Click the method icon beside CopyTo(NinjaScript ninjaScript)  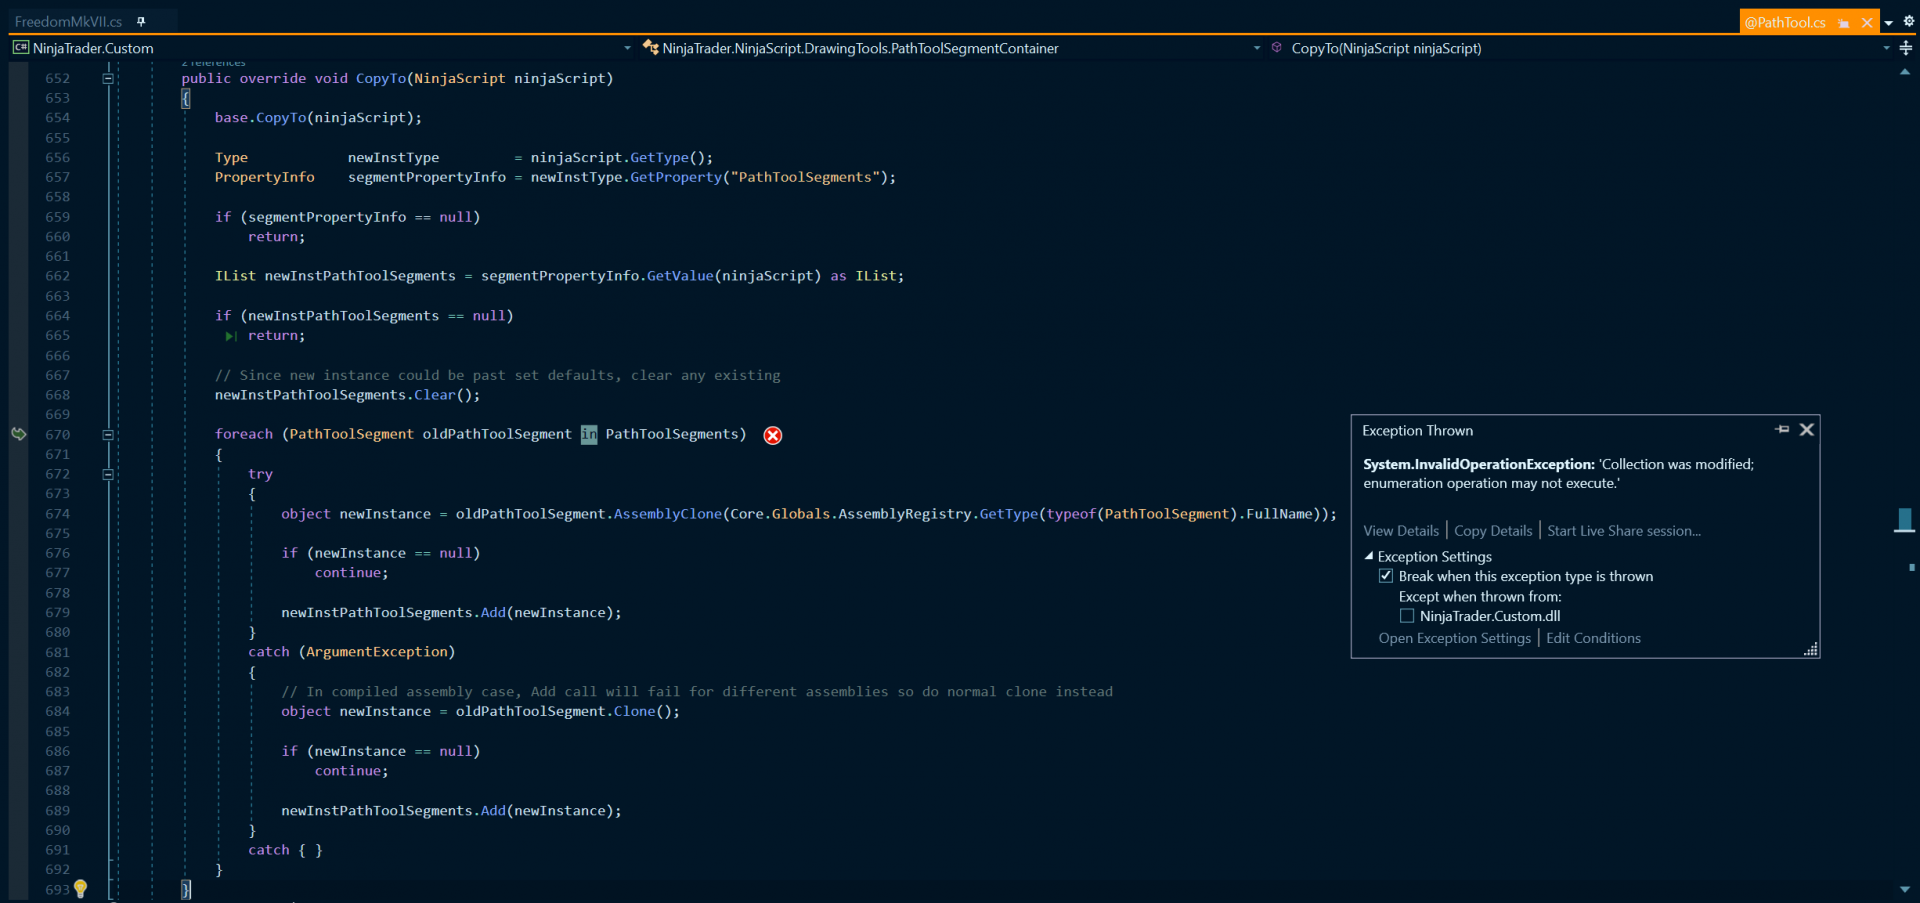(1277, 47)
